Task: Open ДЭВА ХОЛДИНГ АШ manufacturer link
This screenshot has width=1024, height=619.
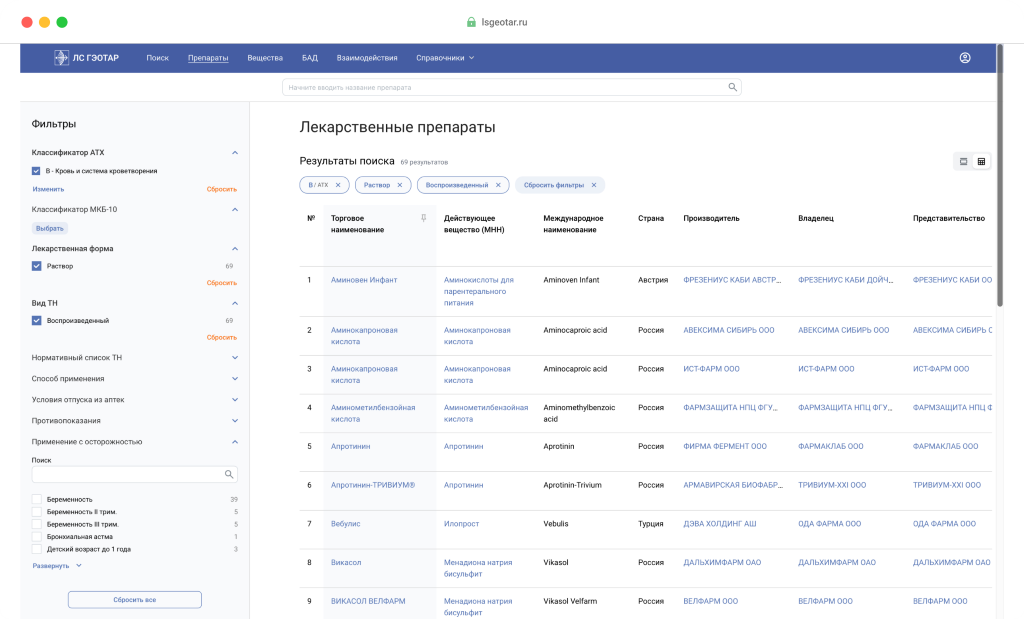Action: click(x=720, y=524)
